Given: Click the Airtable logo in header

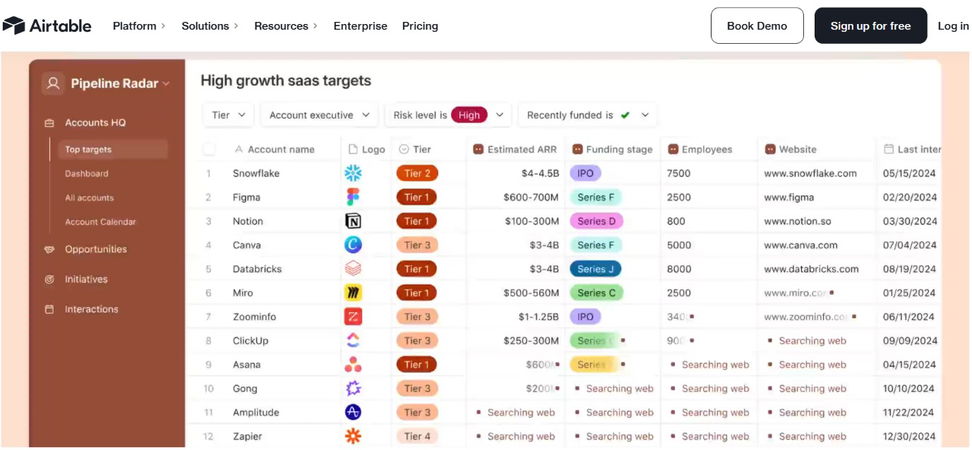Looking at the screenshot, I should pos(47,26).
